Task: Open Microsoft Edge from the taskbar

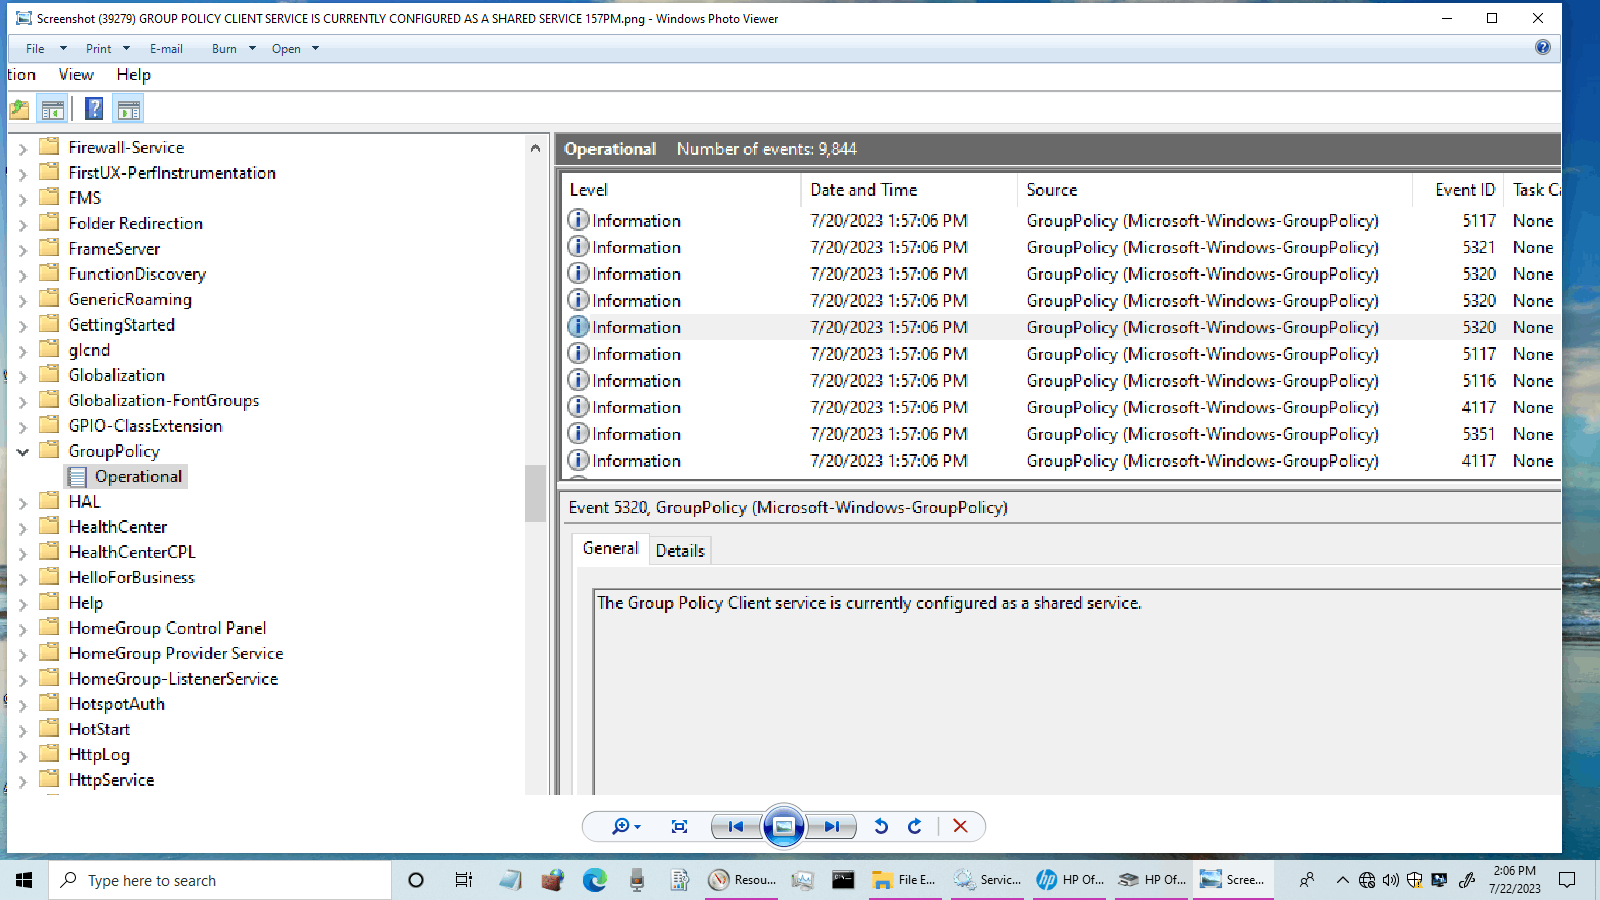Action: click(x=595, y=880)
